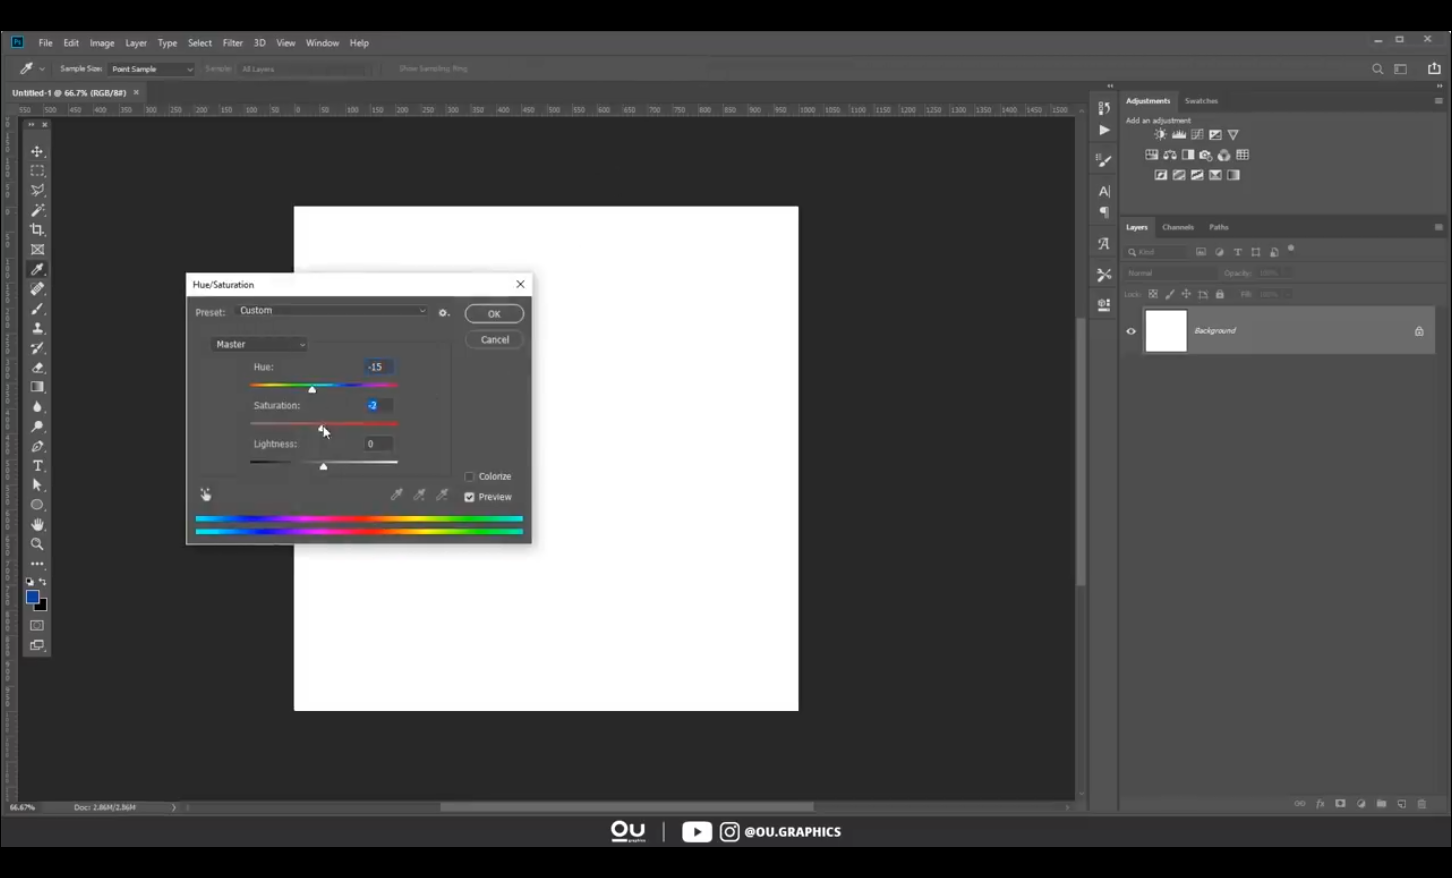Screen dimensions: 1452x878
Task: Hide the Background layer visibility eye
Action: [x=1131, y=331]
